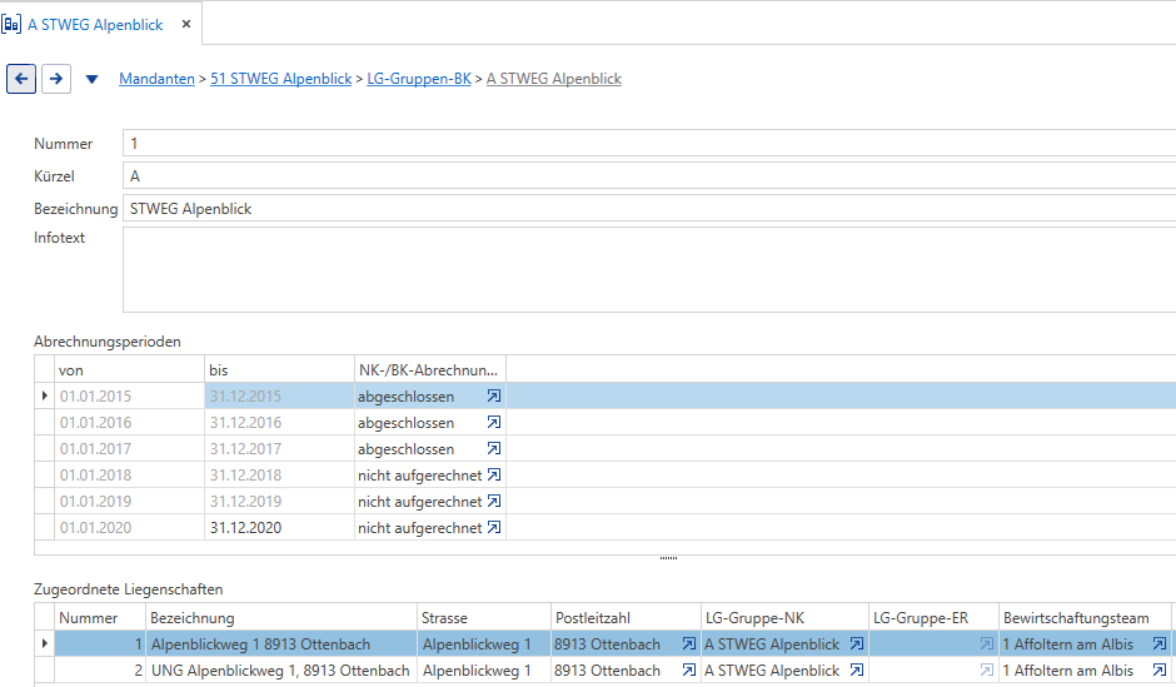Click the A STWEG Alpenblick breadcrumb
The width and height of the screenshot is (1176, 687).
[x=554, y=79]
